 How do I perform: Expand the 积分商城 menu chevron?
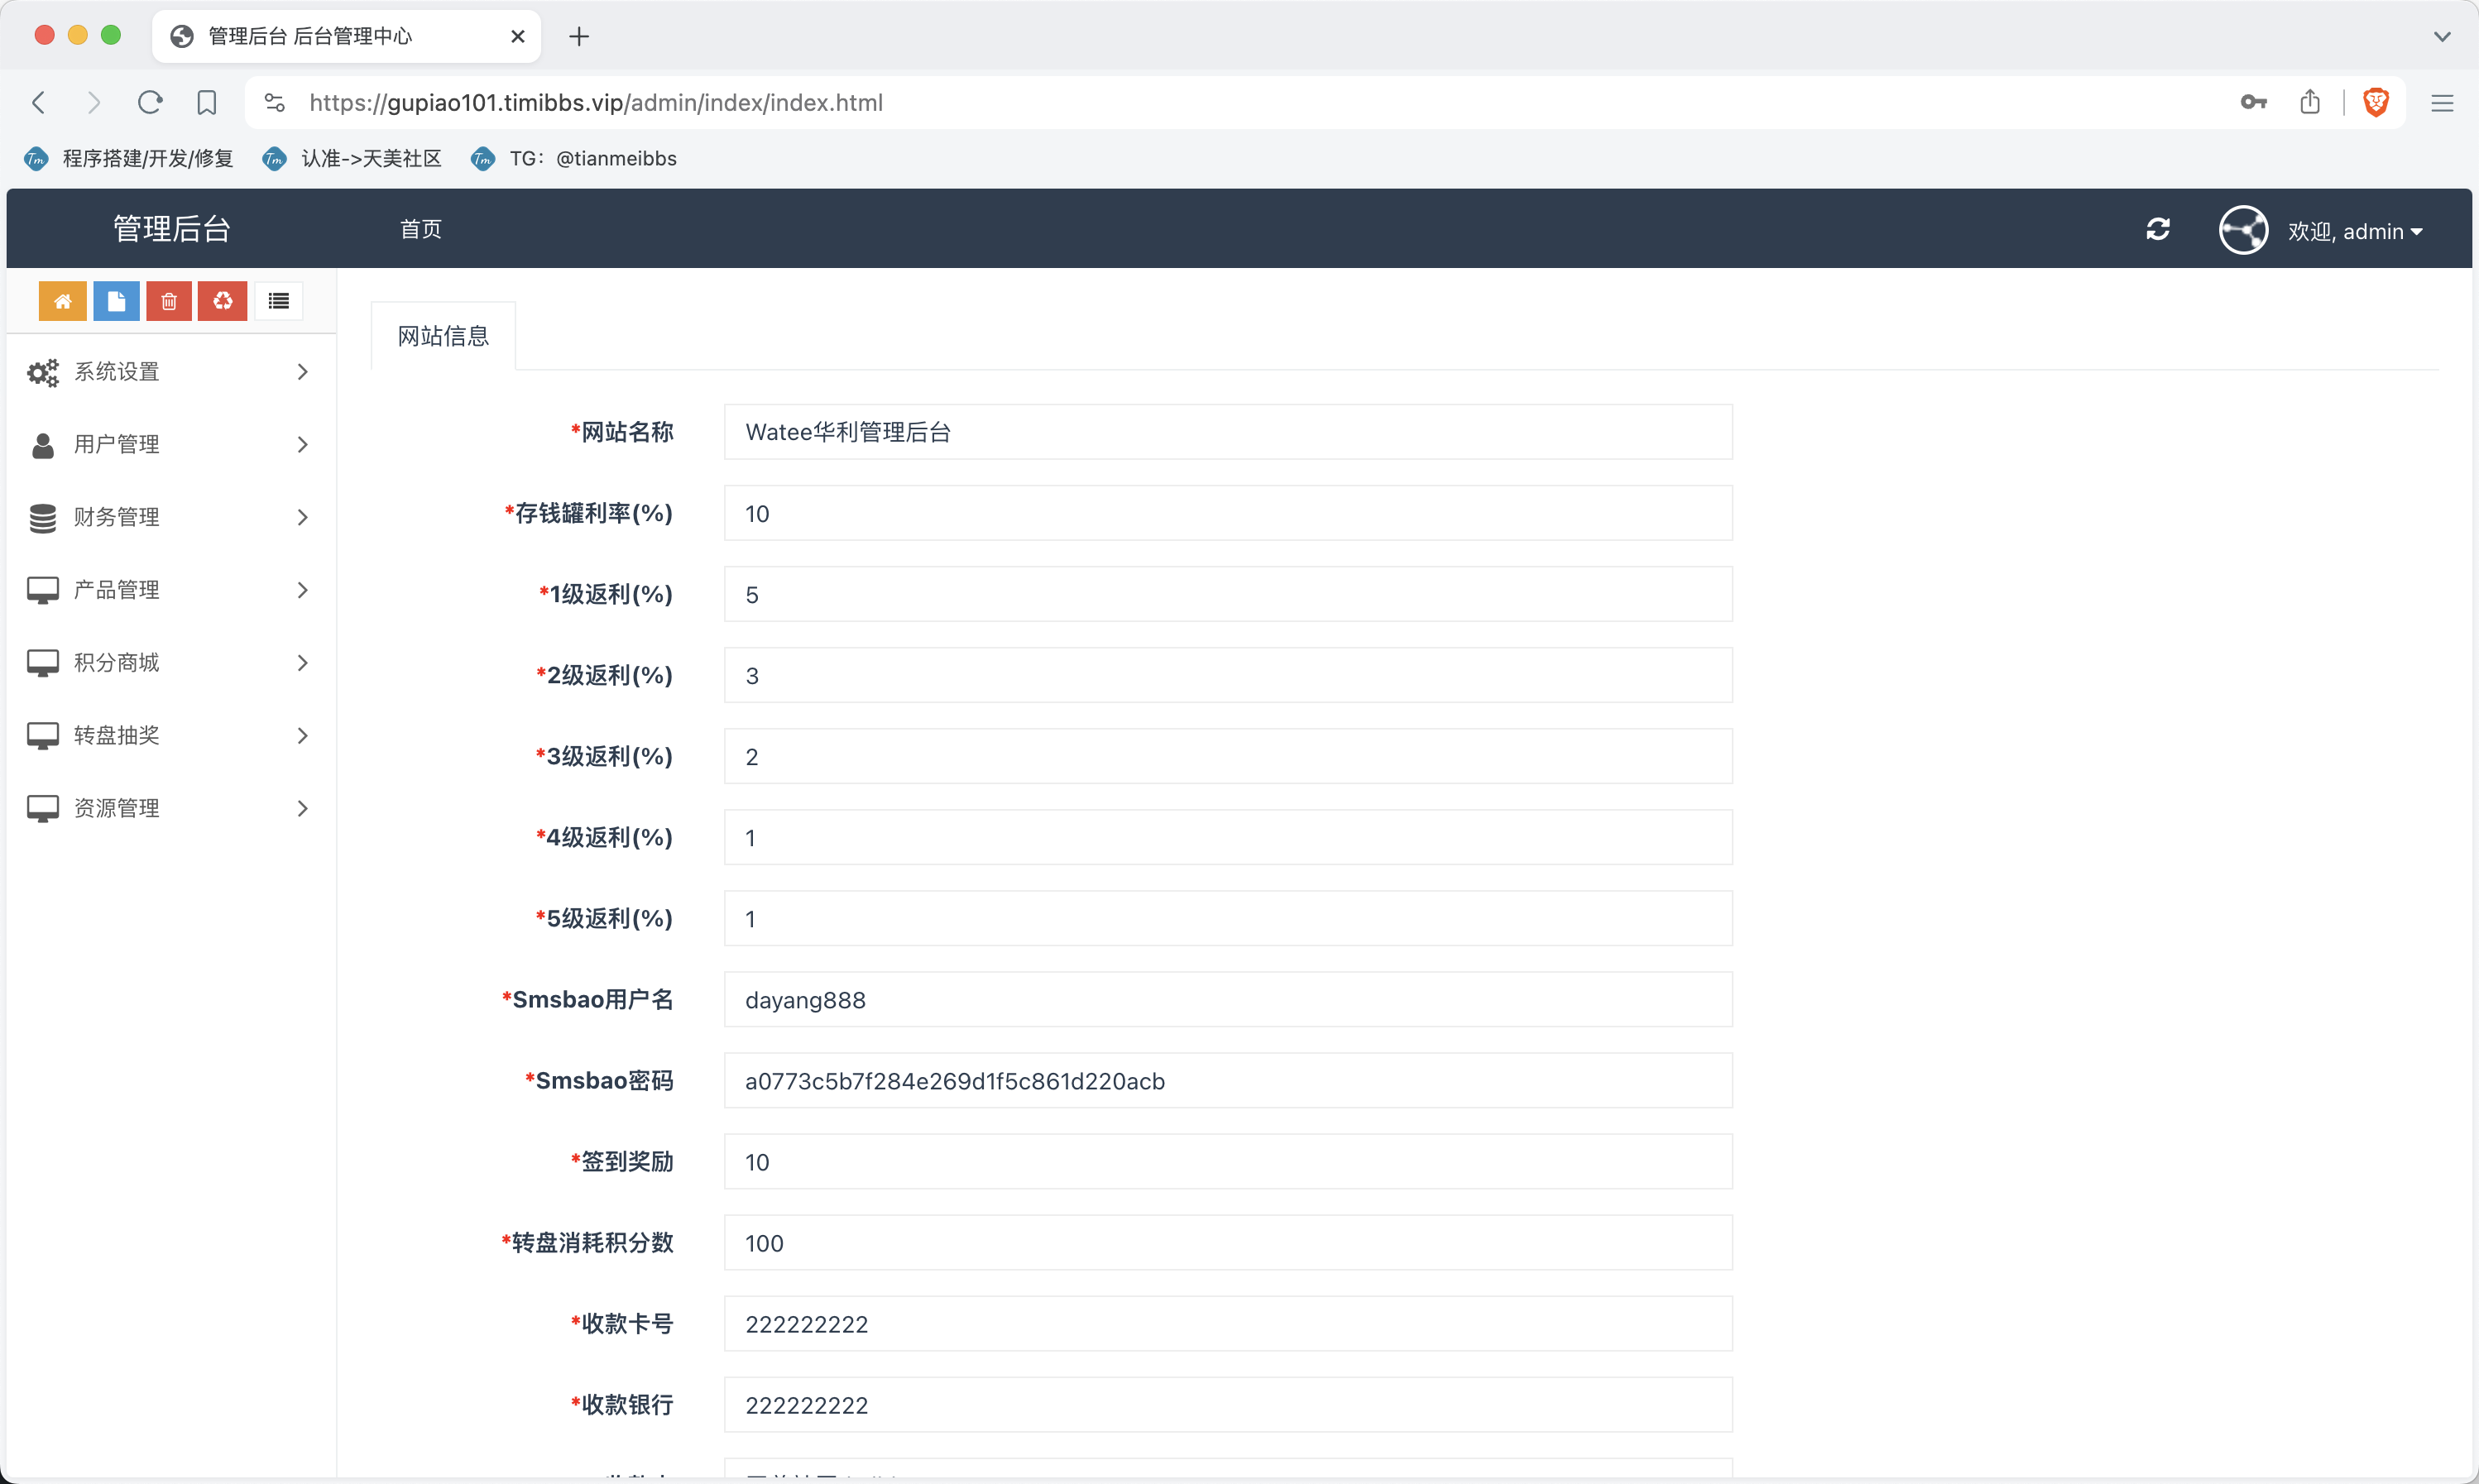(302, 663)
